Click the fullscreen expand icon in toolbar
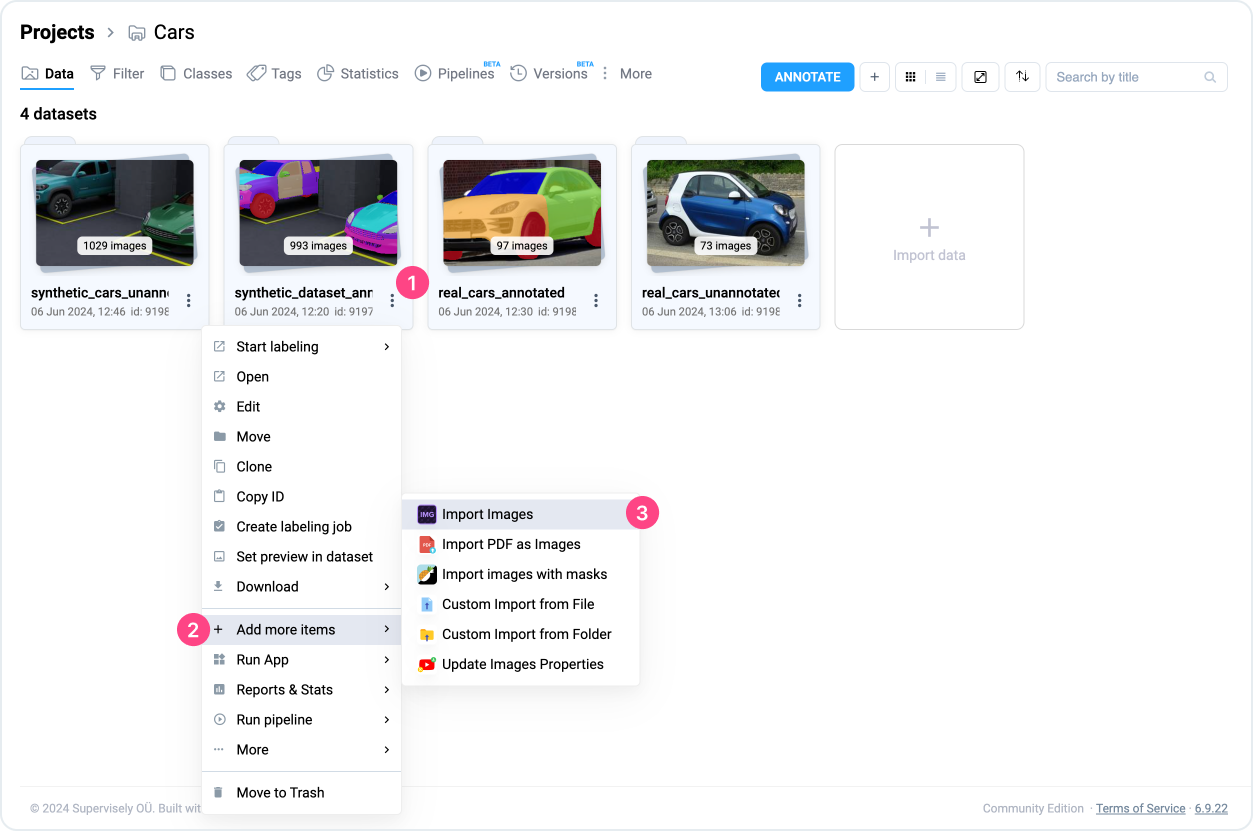 [x=980, y=77]
